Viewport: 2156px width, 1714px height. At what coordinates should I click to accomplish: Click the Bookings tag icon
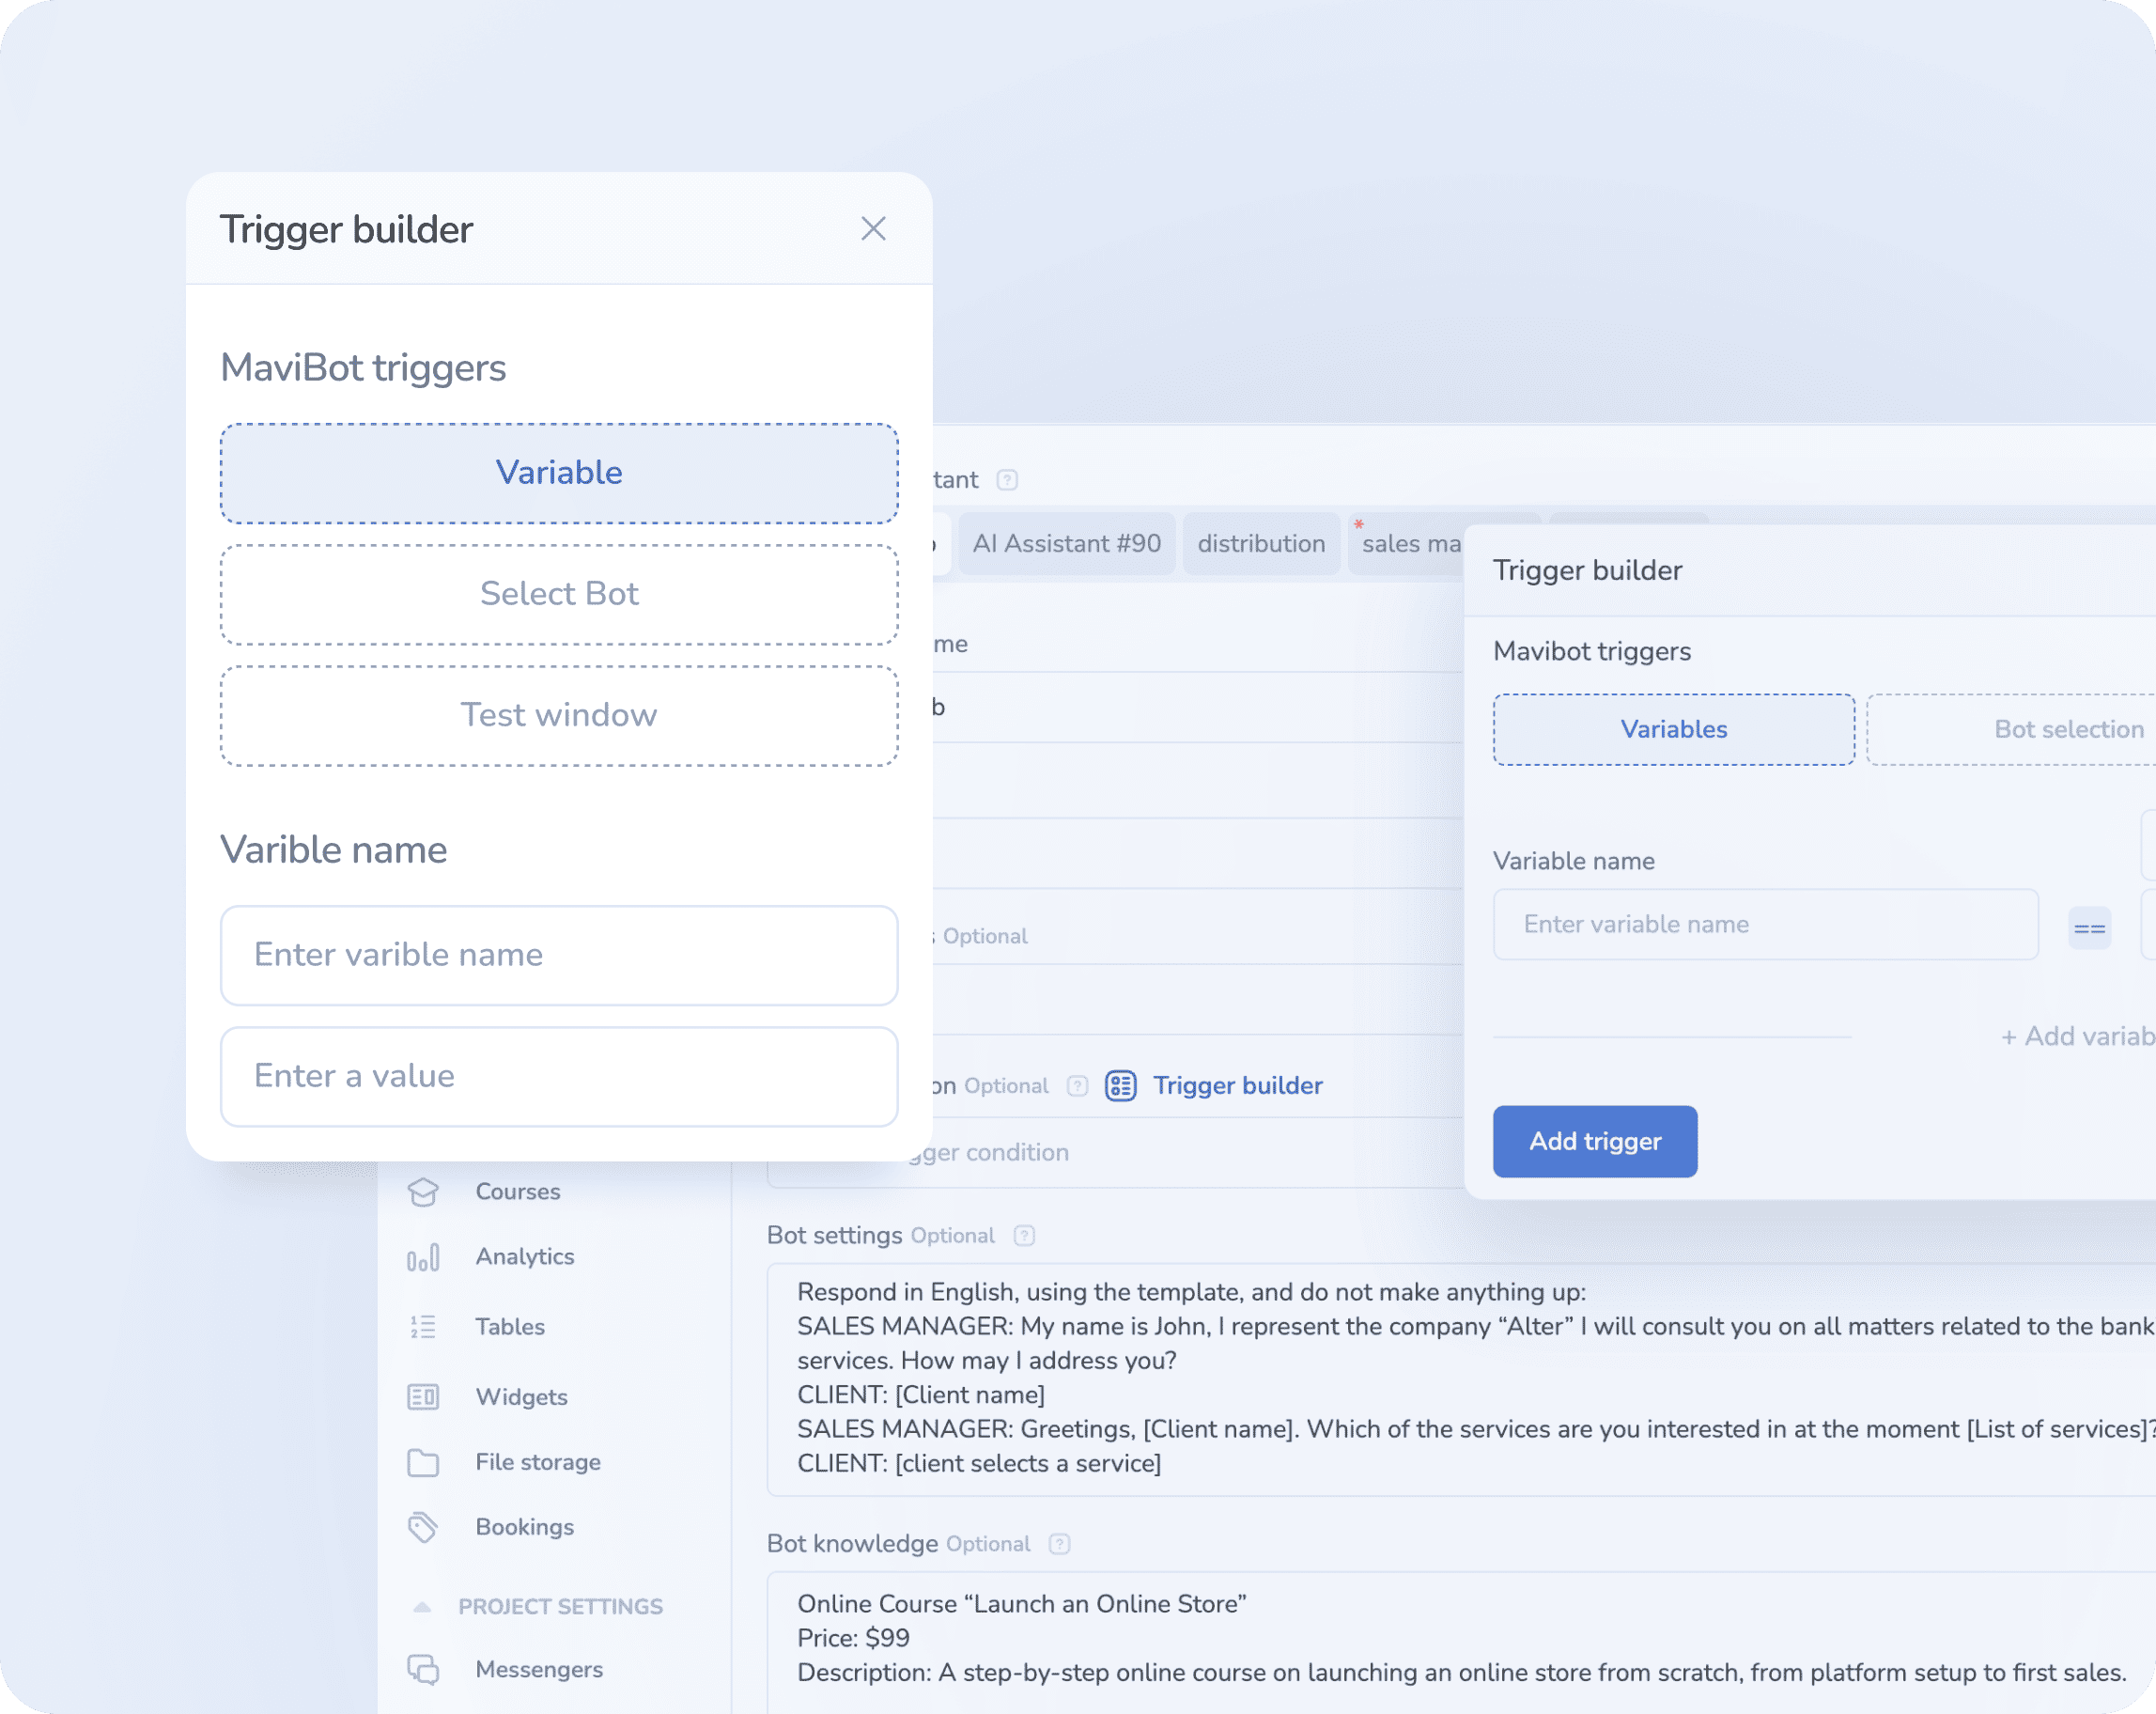click(423, 1527)
